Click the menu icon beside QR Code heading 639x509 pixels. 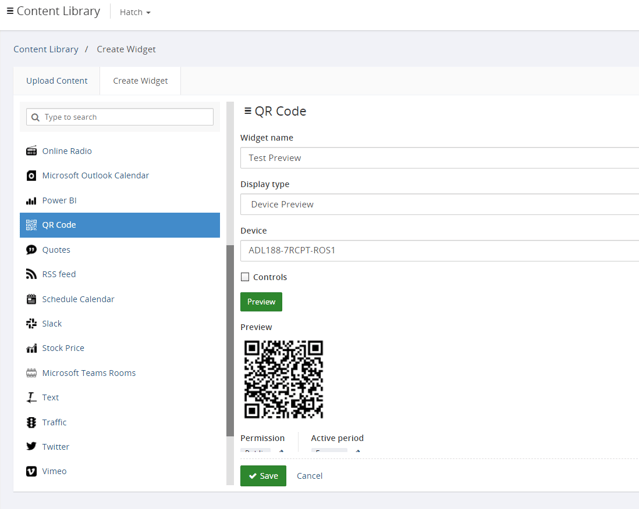tap(247, 111)
